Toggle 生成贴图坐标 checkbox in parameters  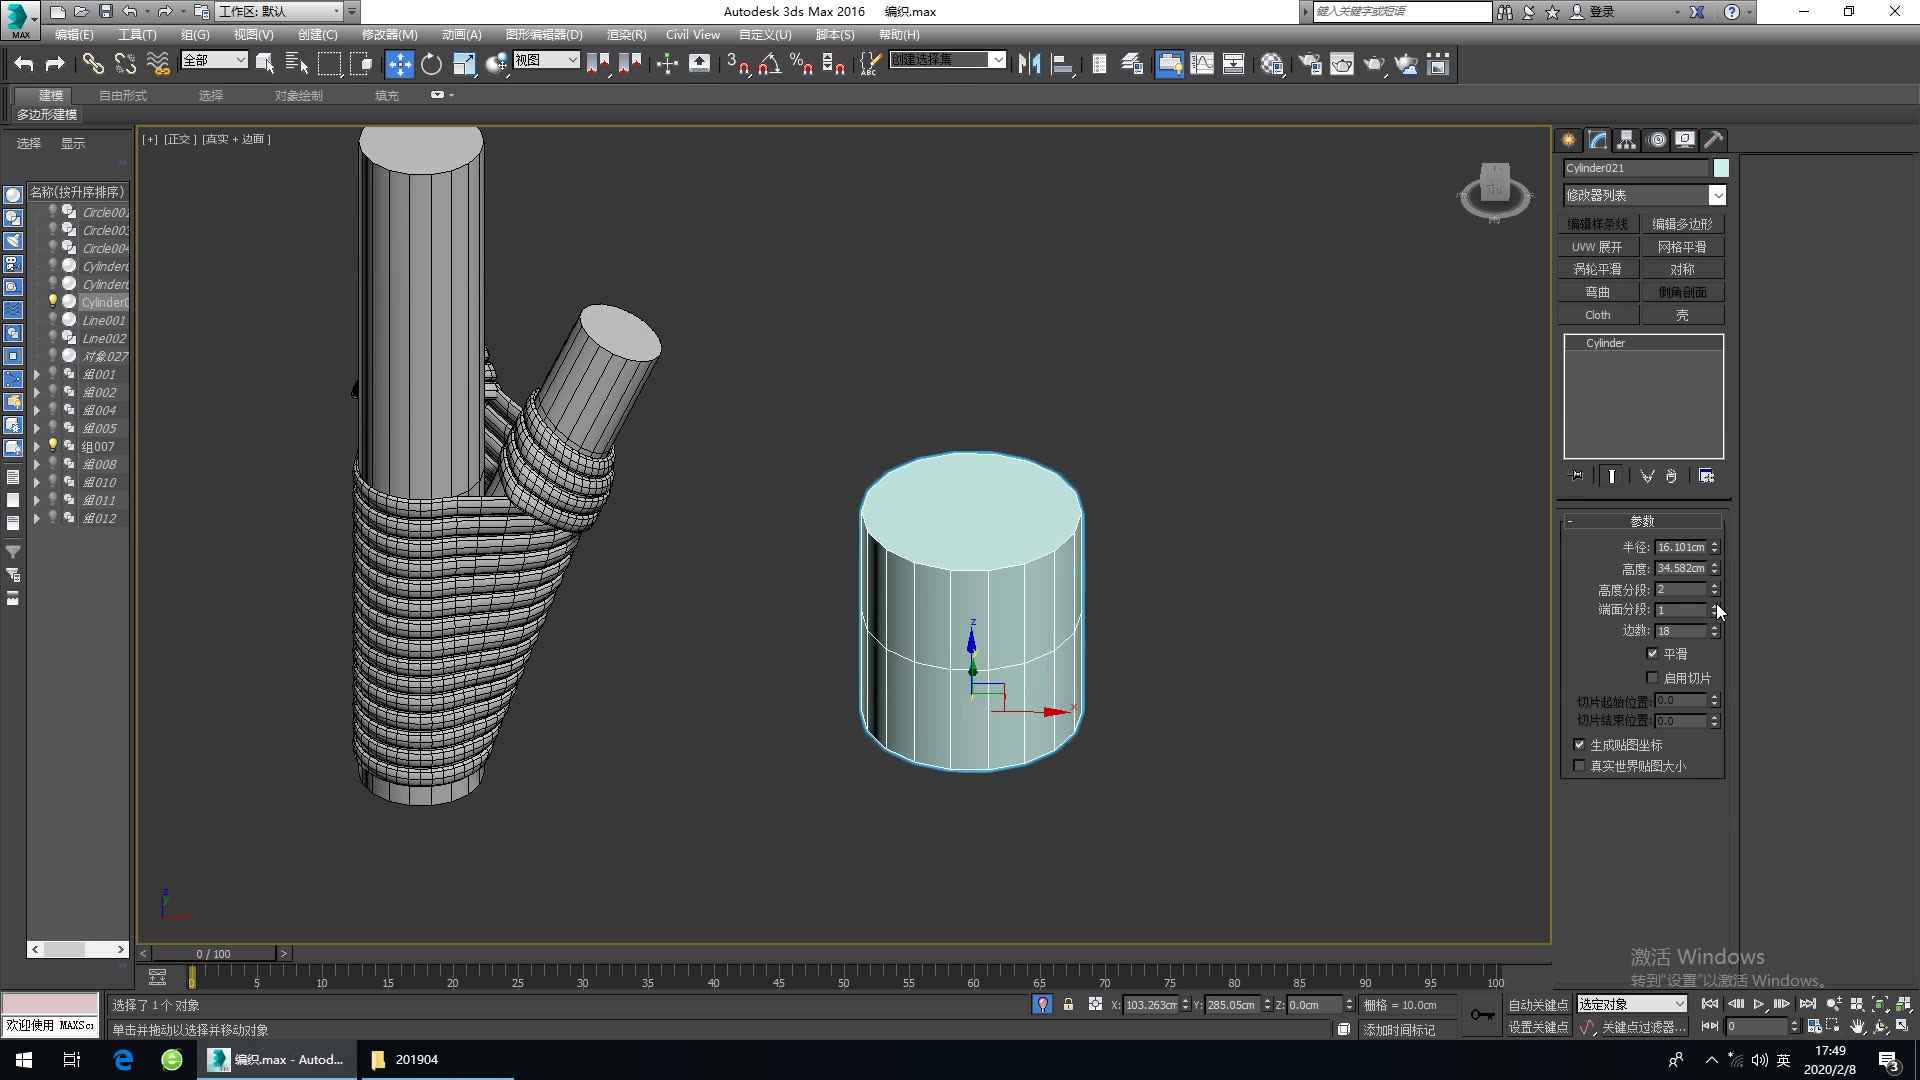[x=1580, y=744]
